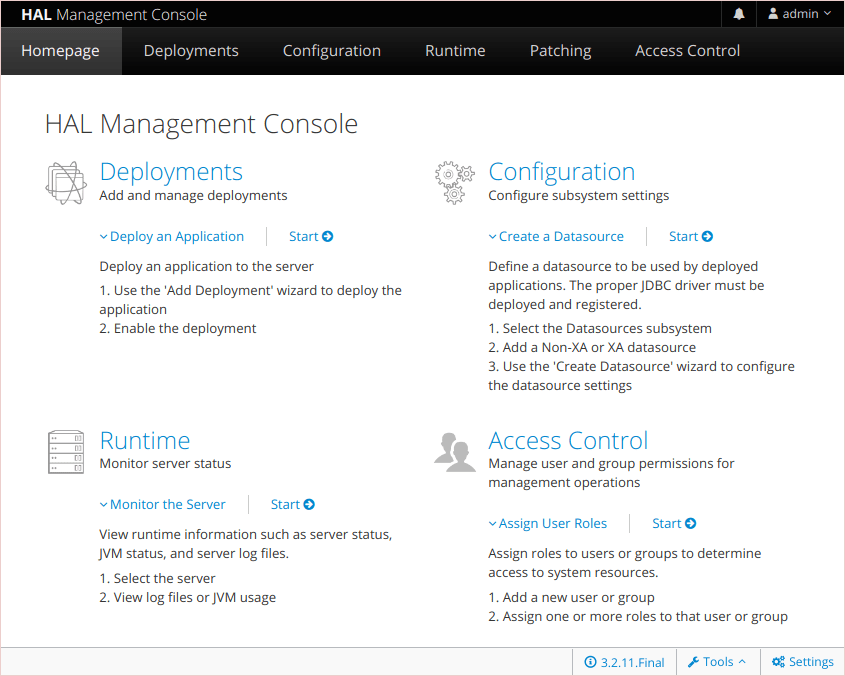This screenshot has width=845, height=676.
Task: Collapse the Assign User Roles section
Action: (x=548, y=523)
